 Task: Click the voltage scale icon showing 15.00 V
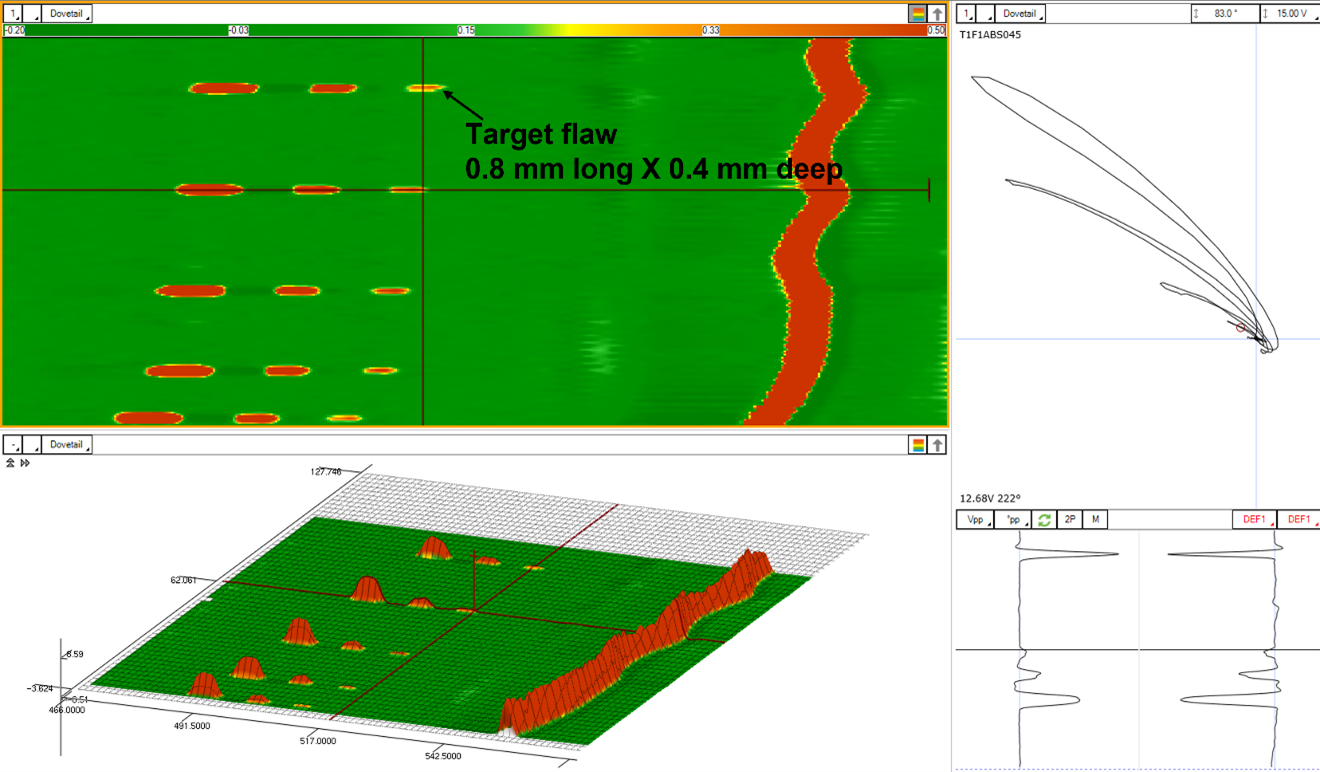click(1290, 13)
